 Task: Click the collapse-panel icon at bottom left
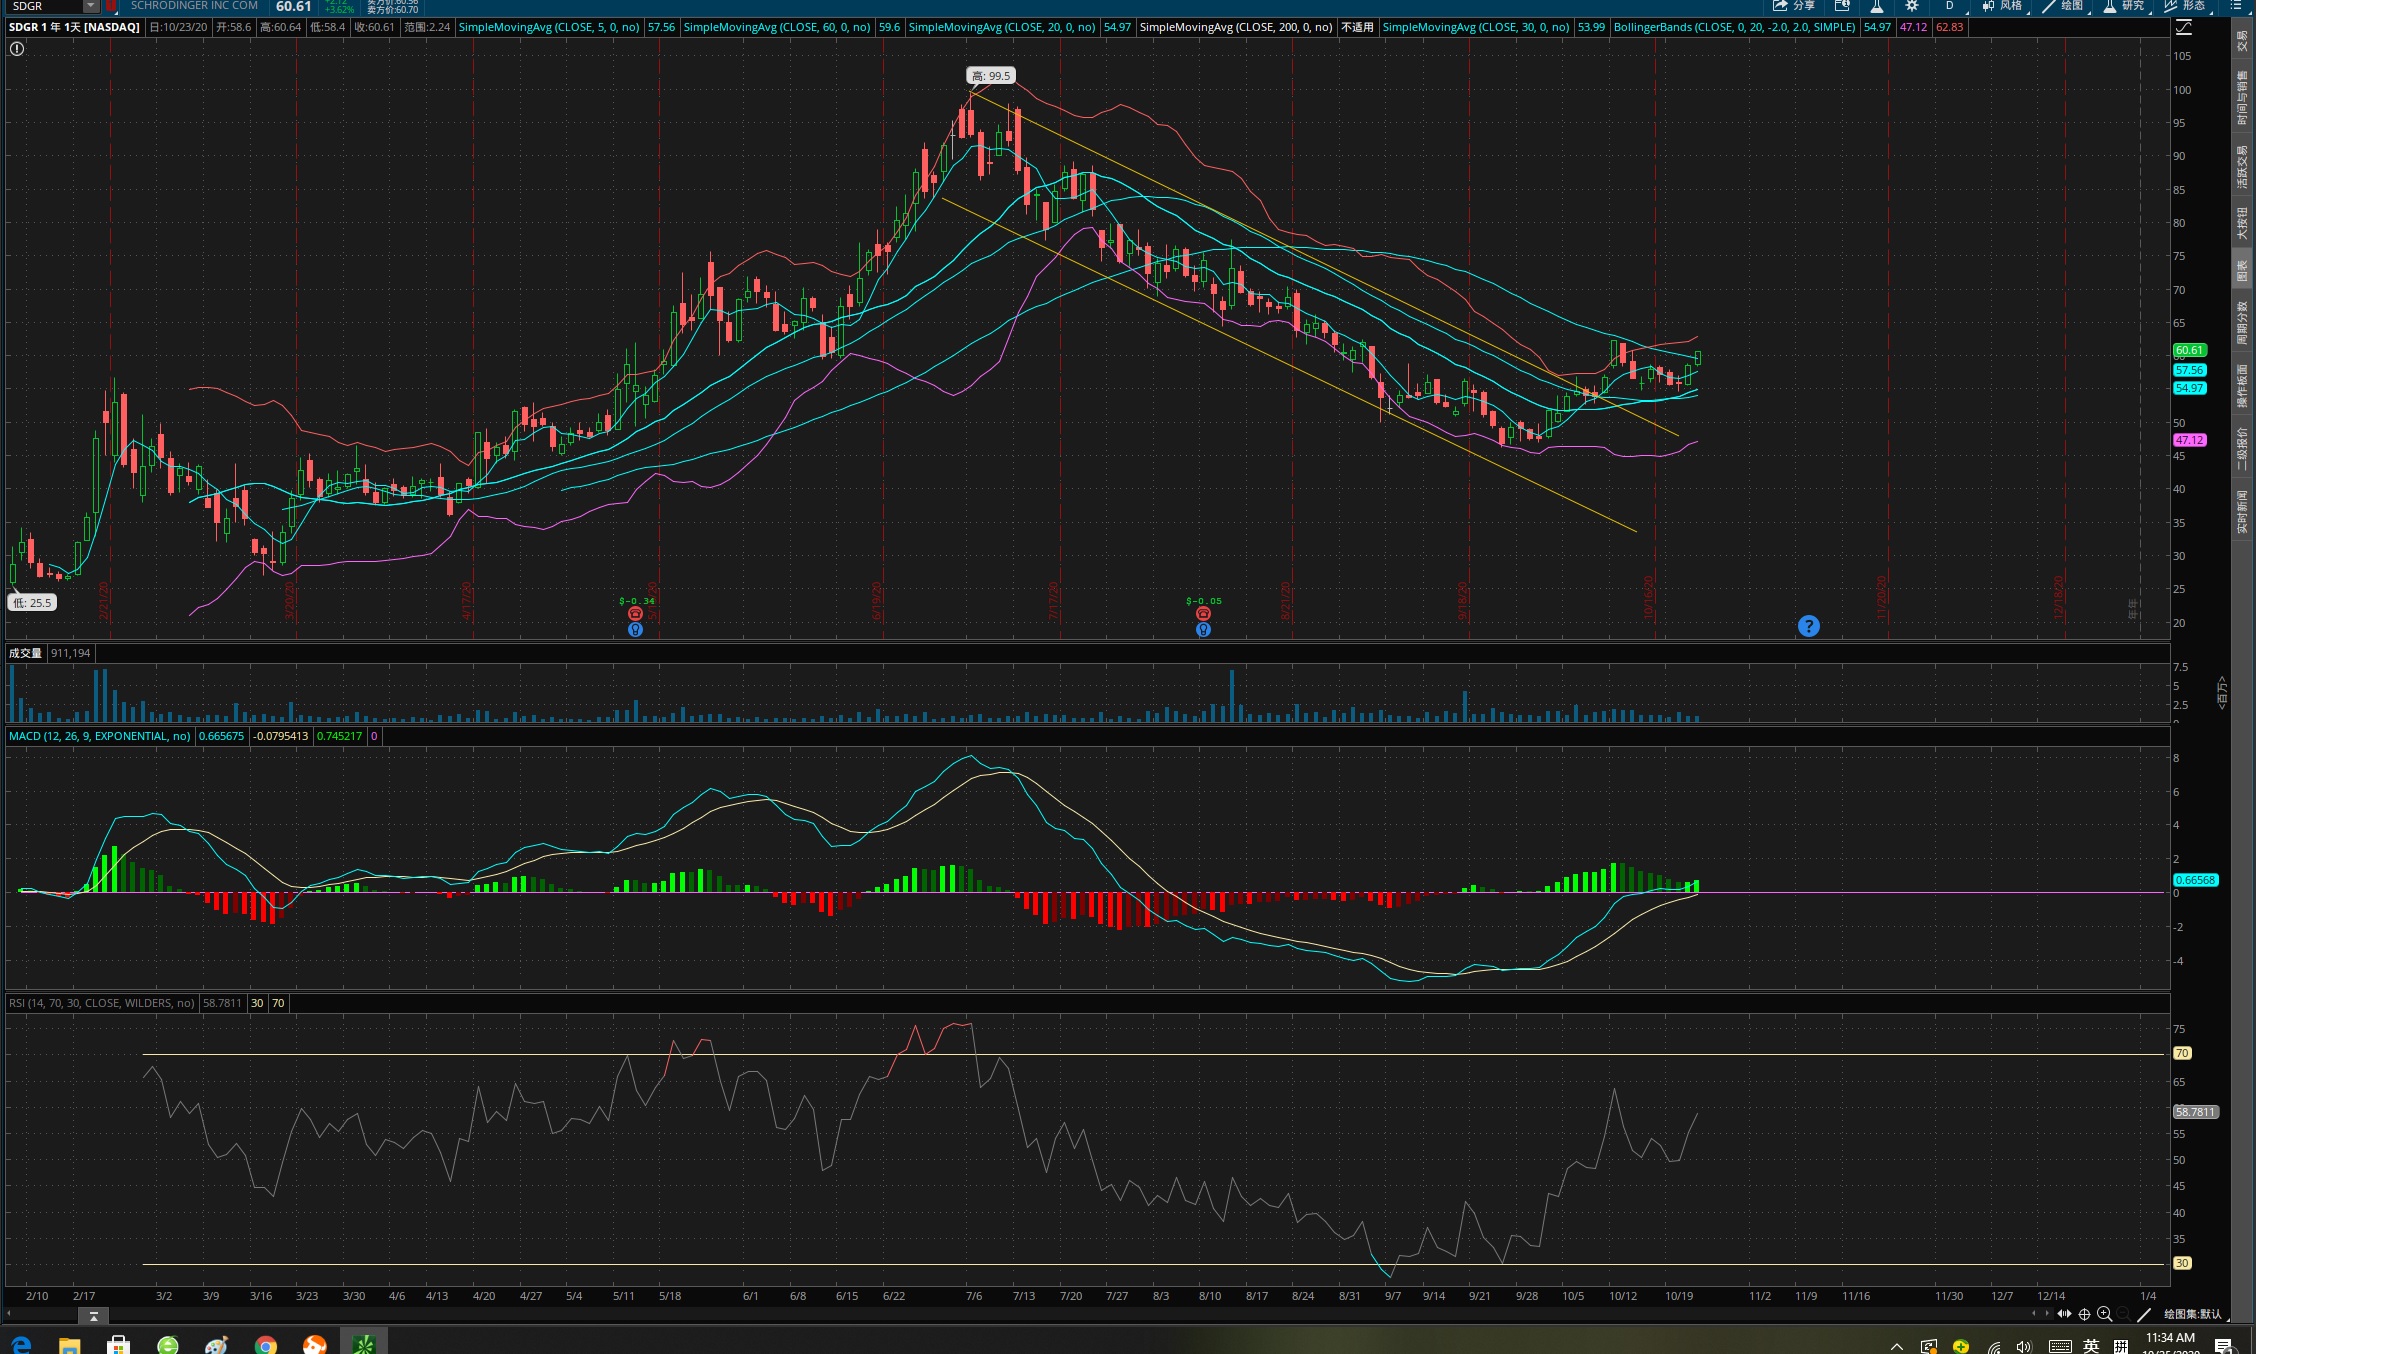[93, 1316]
